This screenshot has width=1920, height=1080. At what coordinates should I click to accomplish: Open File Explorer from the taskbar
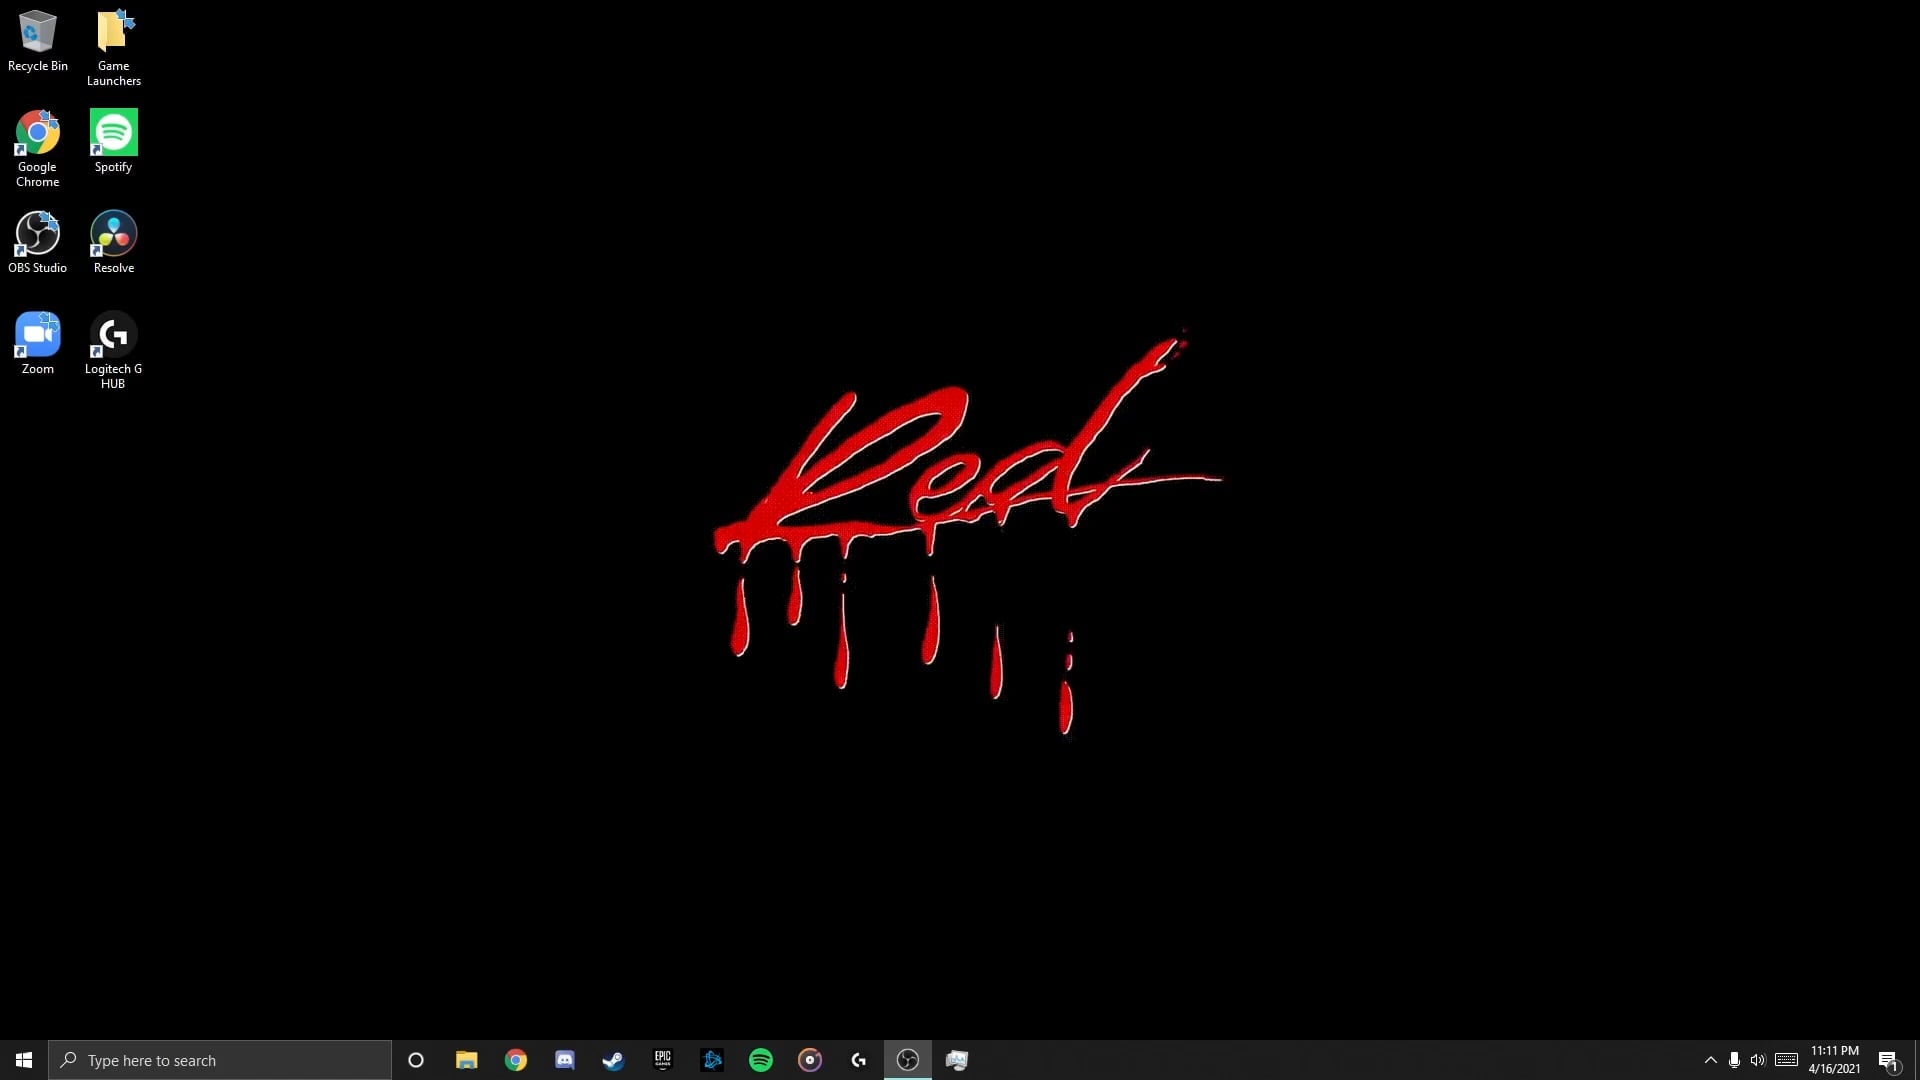click(x=466, y=1059)
